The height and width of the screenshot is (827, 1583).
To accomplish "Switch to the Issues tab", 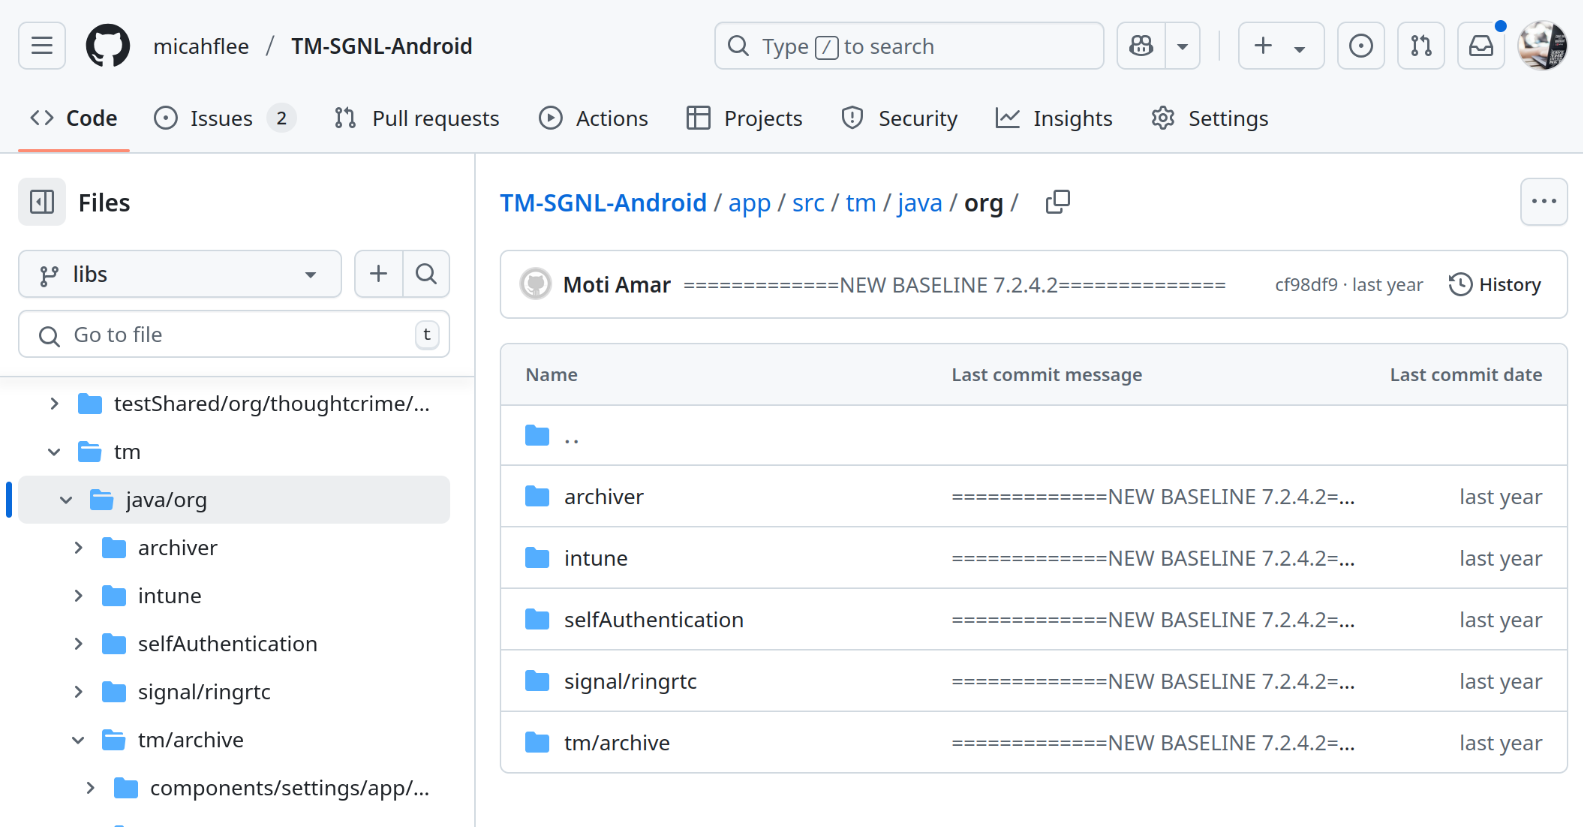I will (224, 118).
